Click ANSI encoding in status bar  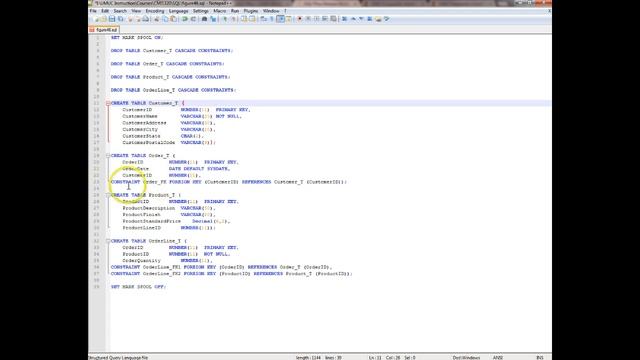pos(498,358)
